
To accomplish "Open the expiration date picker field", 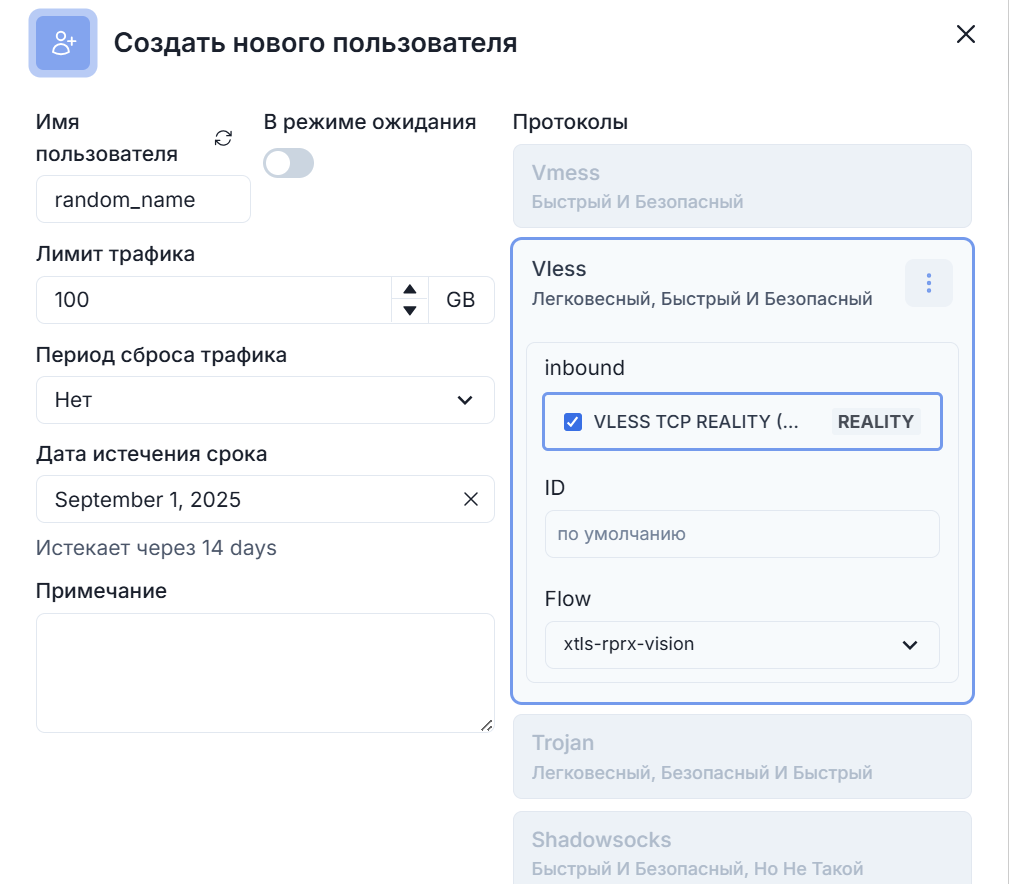I will (x=245, y=499).
